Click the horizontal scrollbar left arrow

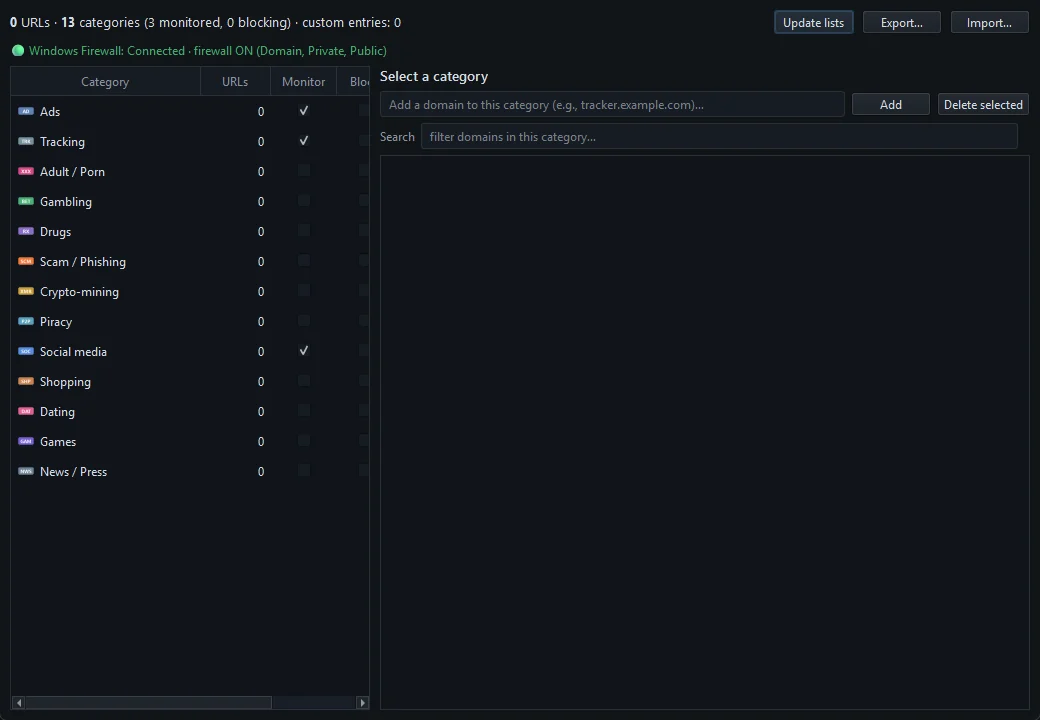click(x=19, y=703)
